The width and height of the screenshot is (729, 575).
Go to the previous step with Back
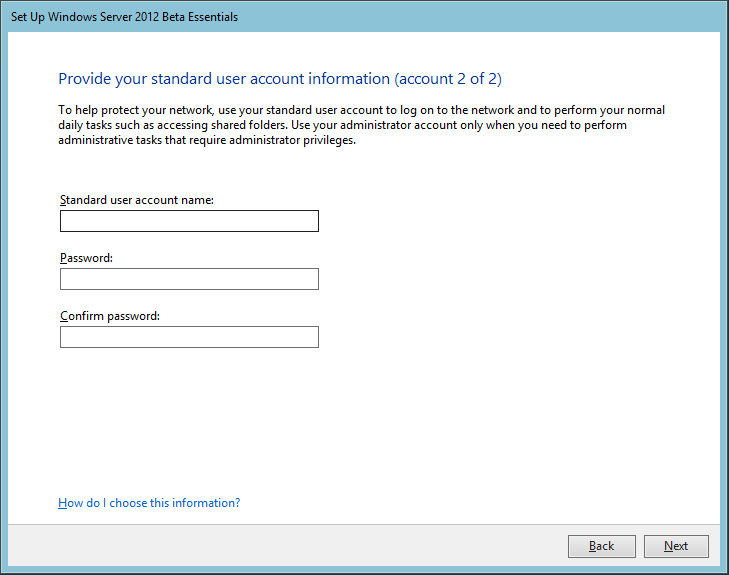click(602, 546)
